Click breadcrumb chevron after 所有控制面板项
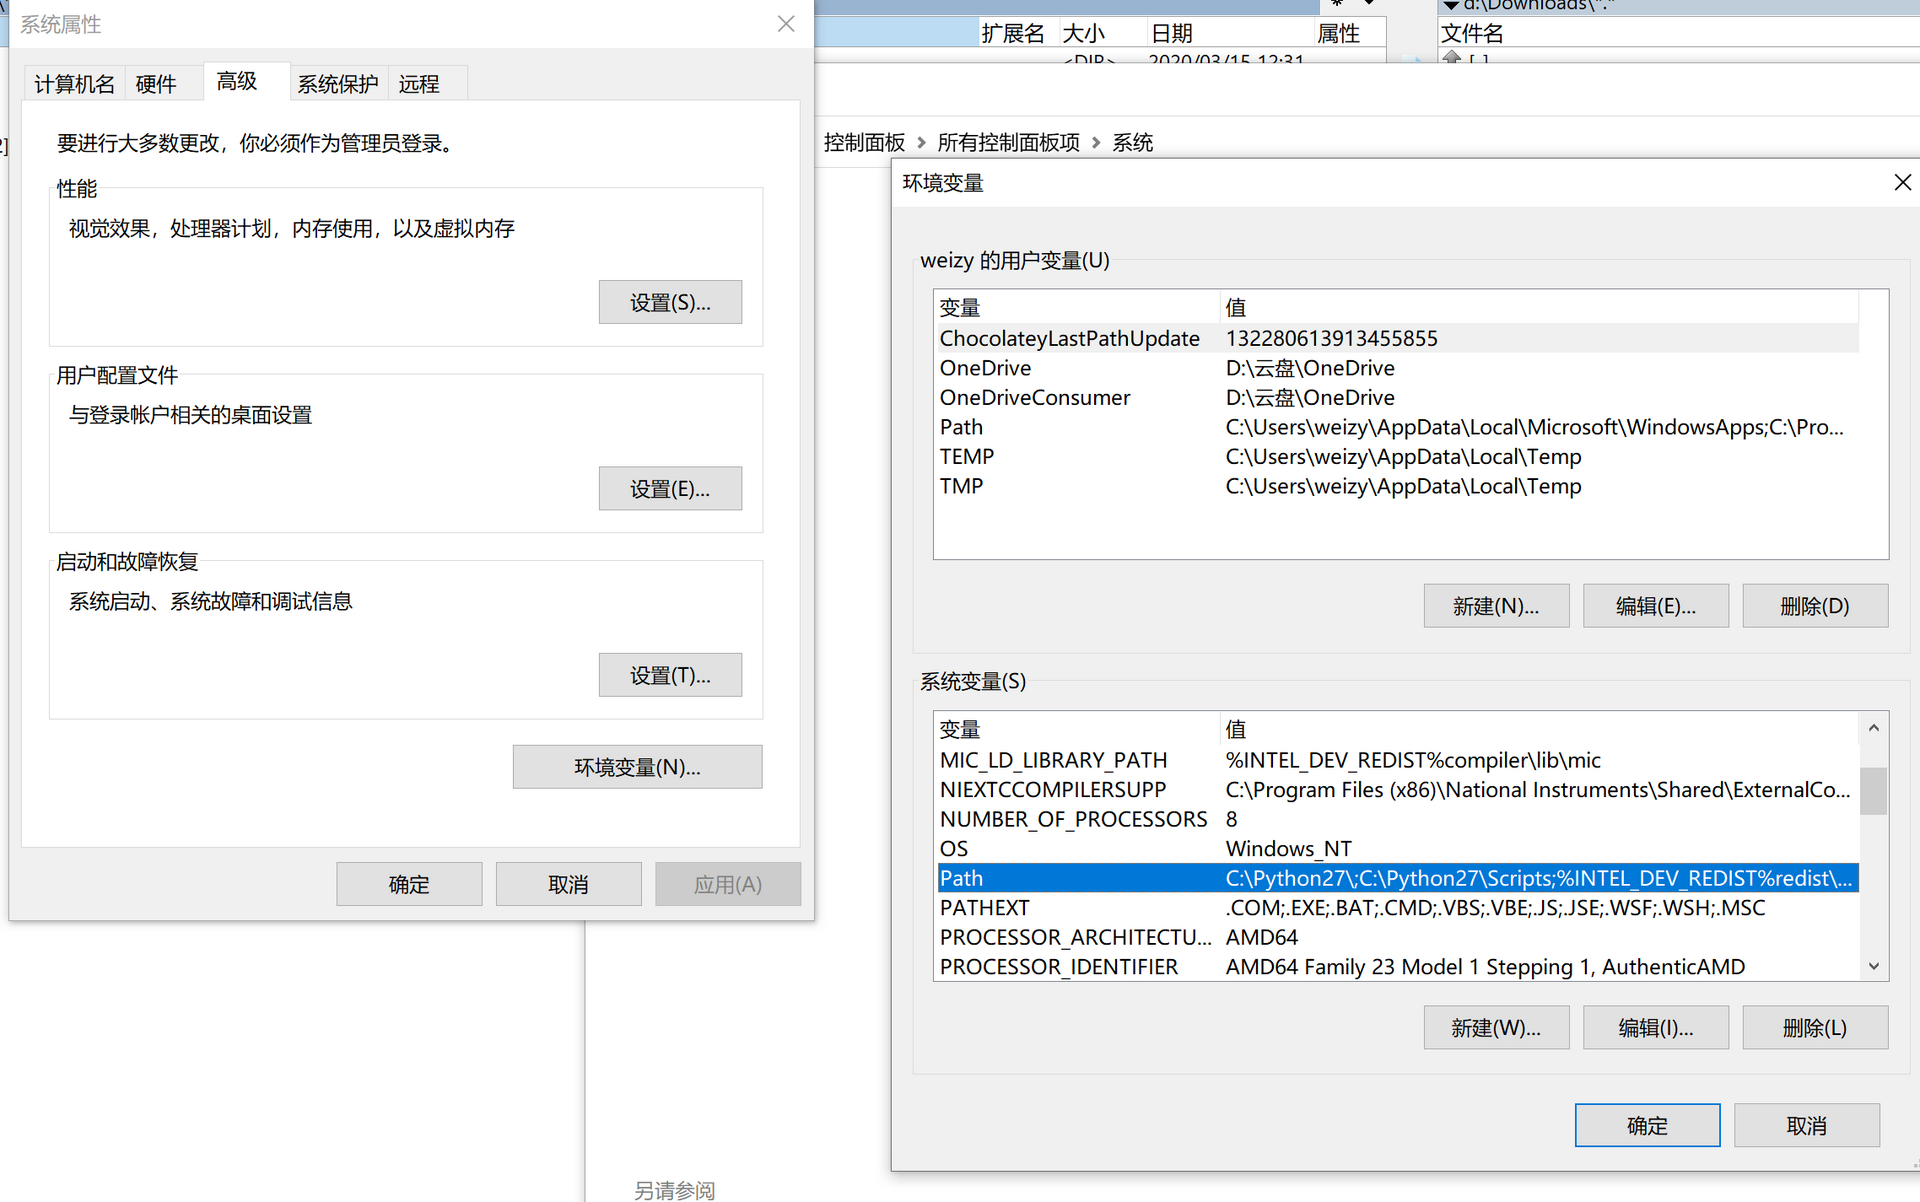Image resolution: width=1920 pixels, height=1202 pixels. (1096, 143)
